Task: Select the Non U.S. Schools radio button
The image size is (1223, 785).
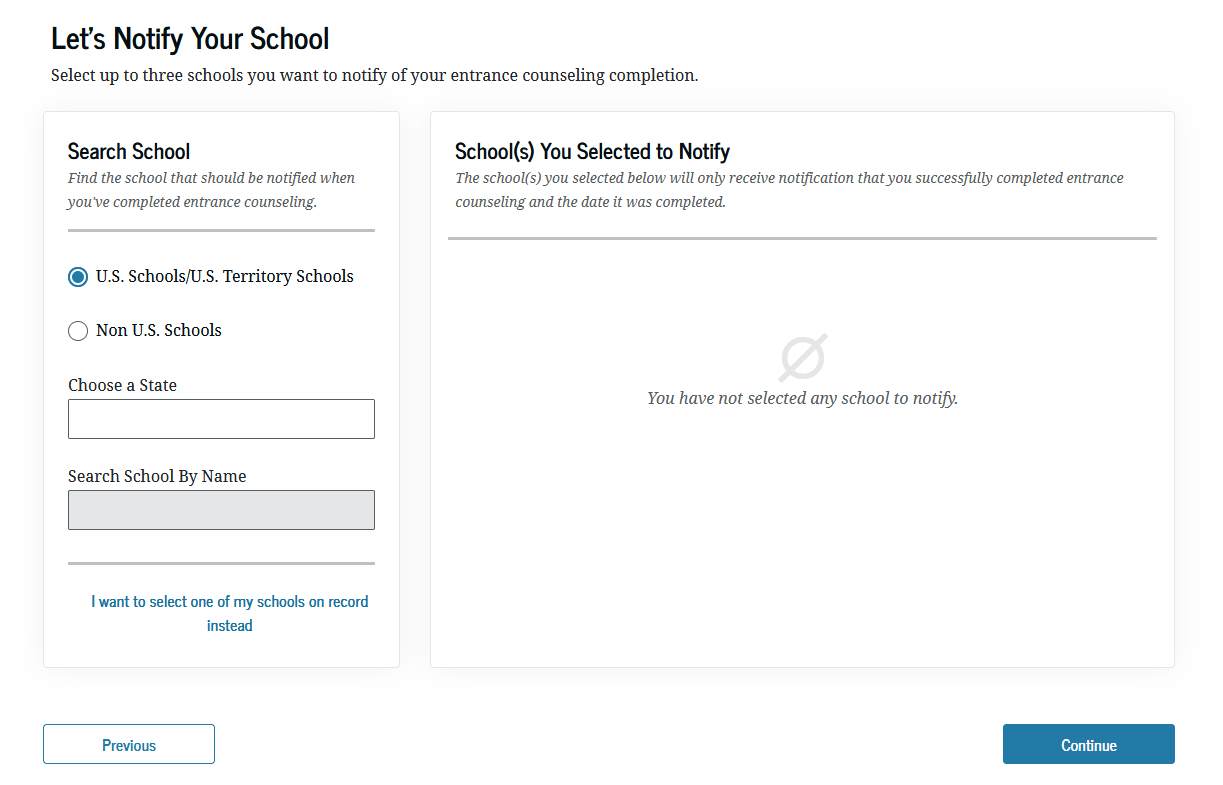Action: pos(78,330)
